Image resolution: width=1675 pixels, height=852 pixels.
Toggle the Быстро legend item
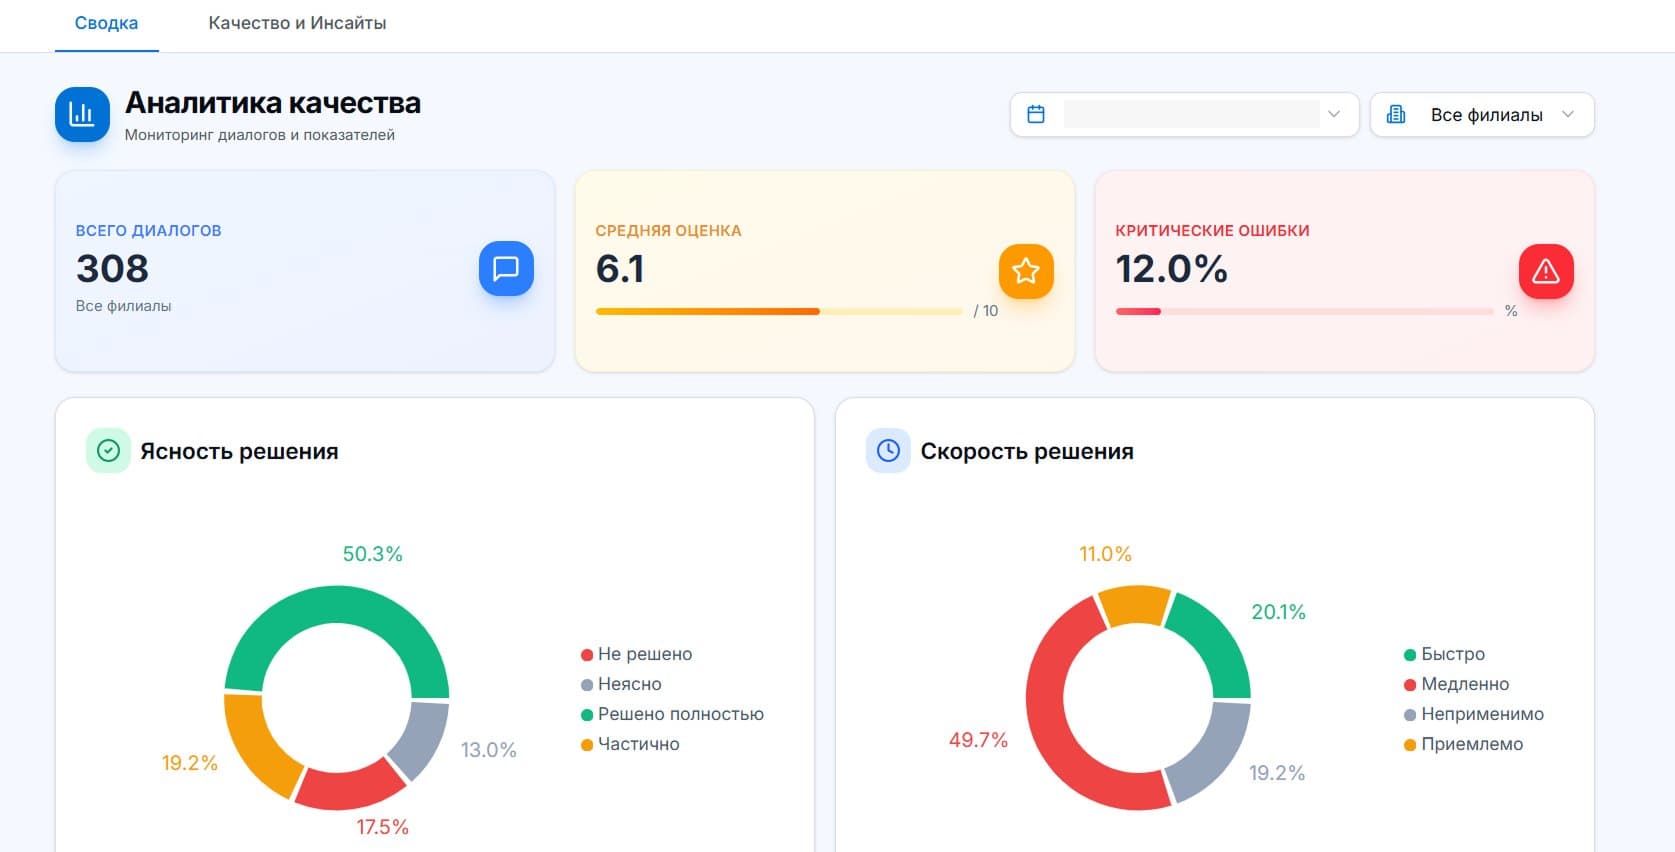(1444, 654)
